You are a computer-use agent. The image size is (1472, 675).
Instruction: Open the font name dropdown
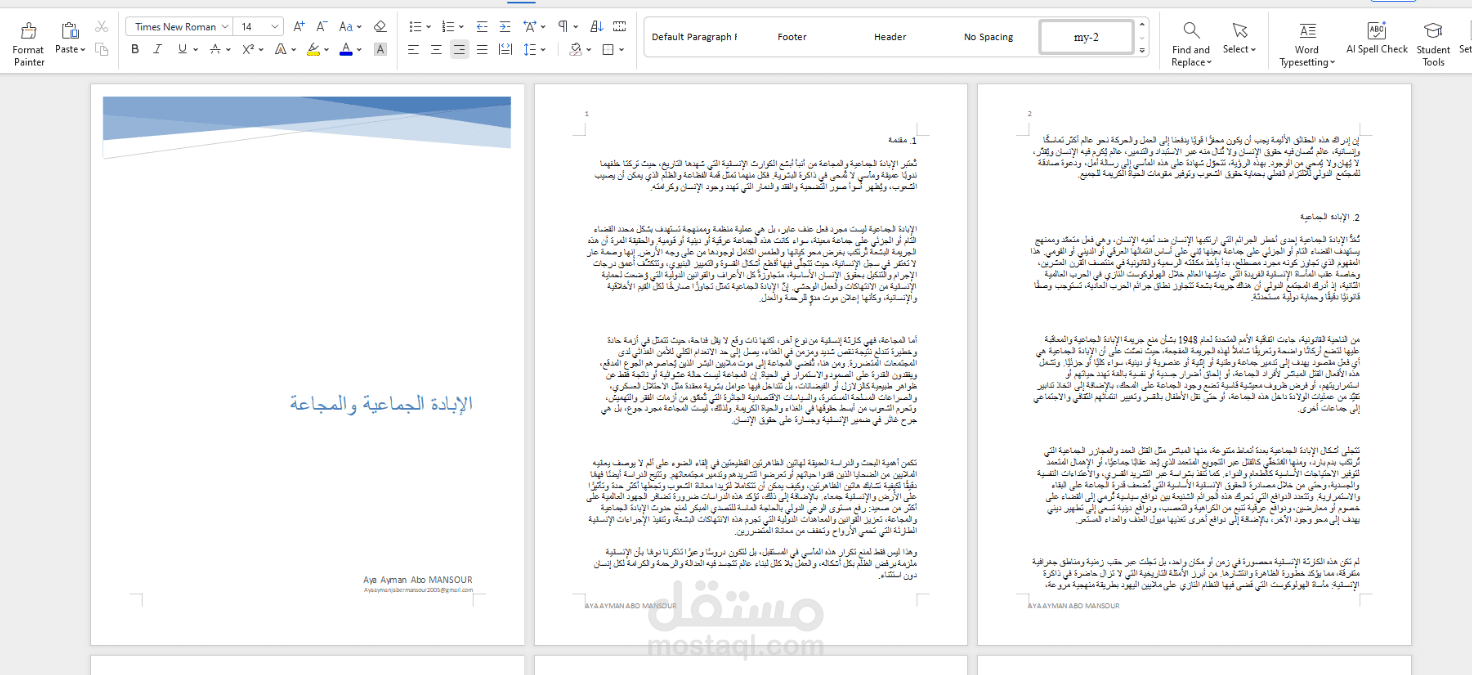[224, 26]
